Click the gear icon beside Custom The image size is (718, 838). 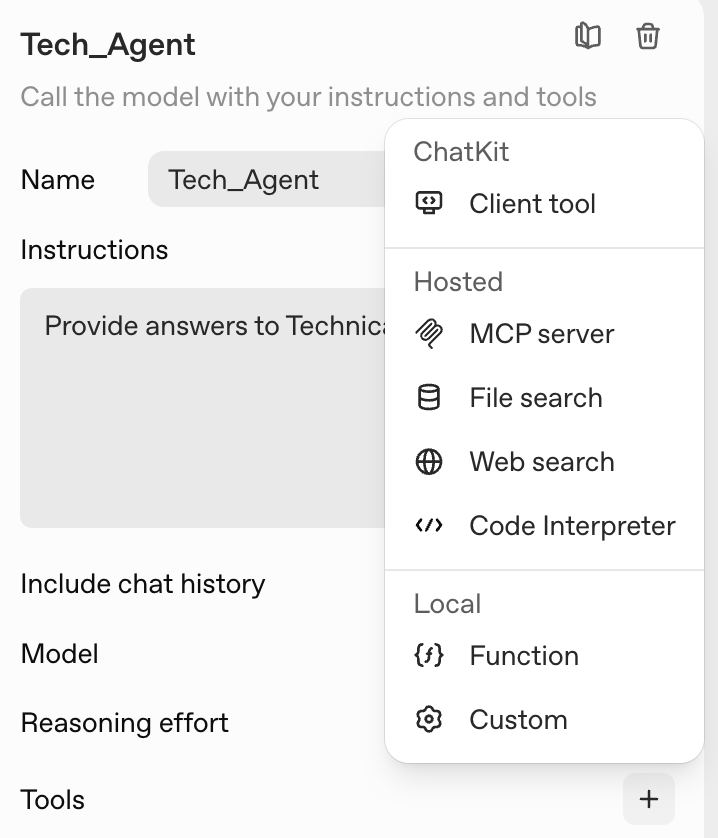[x=429, y=719]
